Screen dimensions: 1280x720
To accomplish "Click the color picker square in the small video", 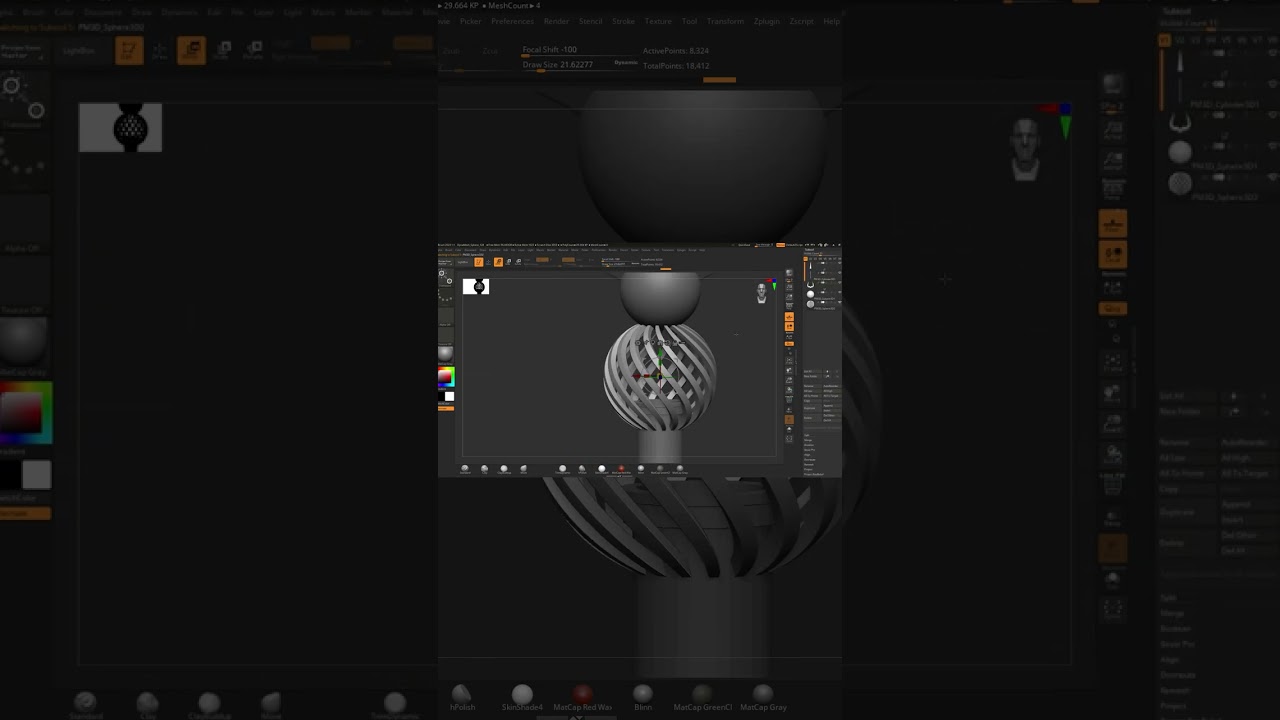I will click(x=445, y=377).
